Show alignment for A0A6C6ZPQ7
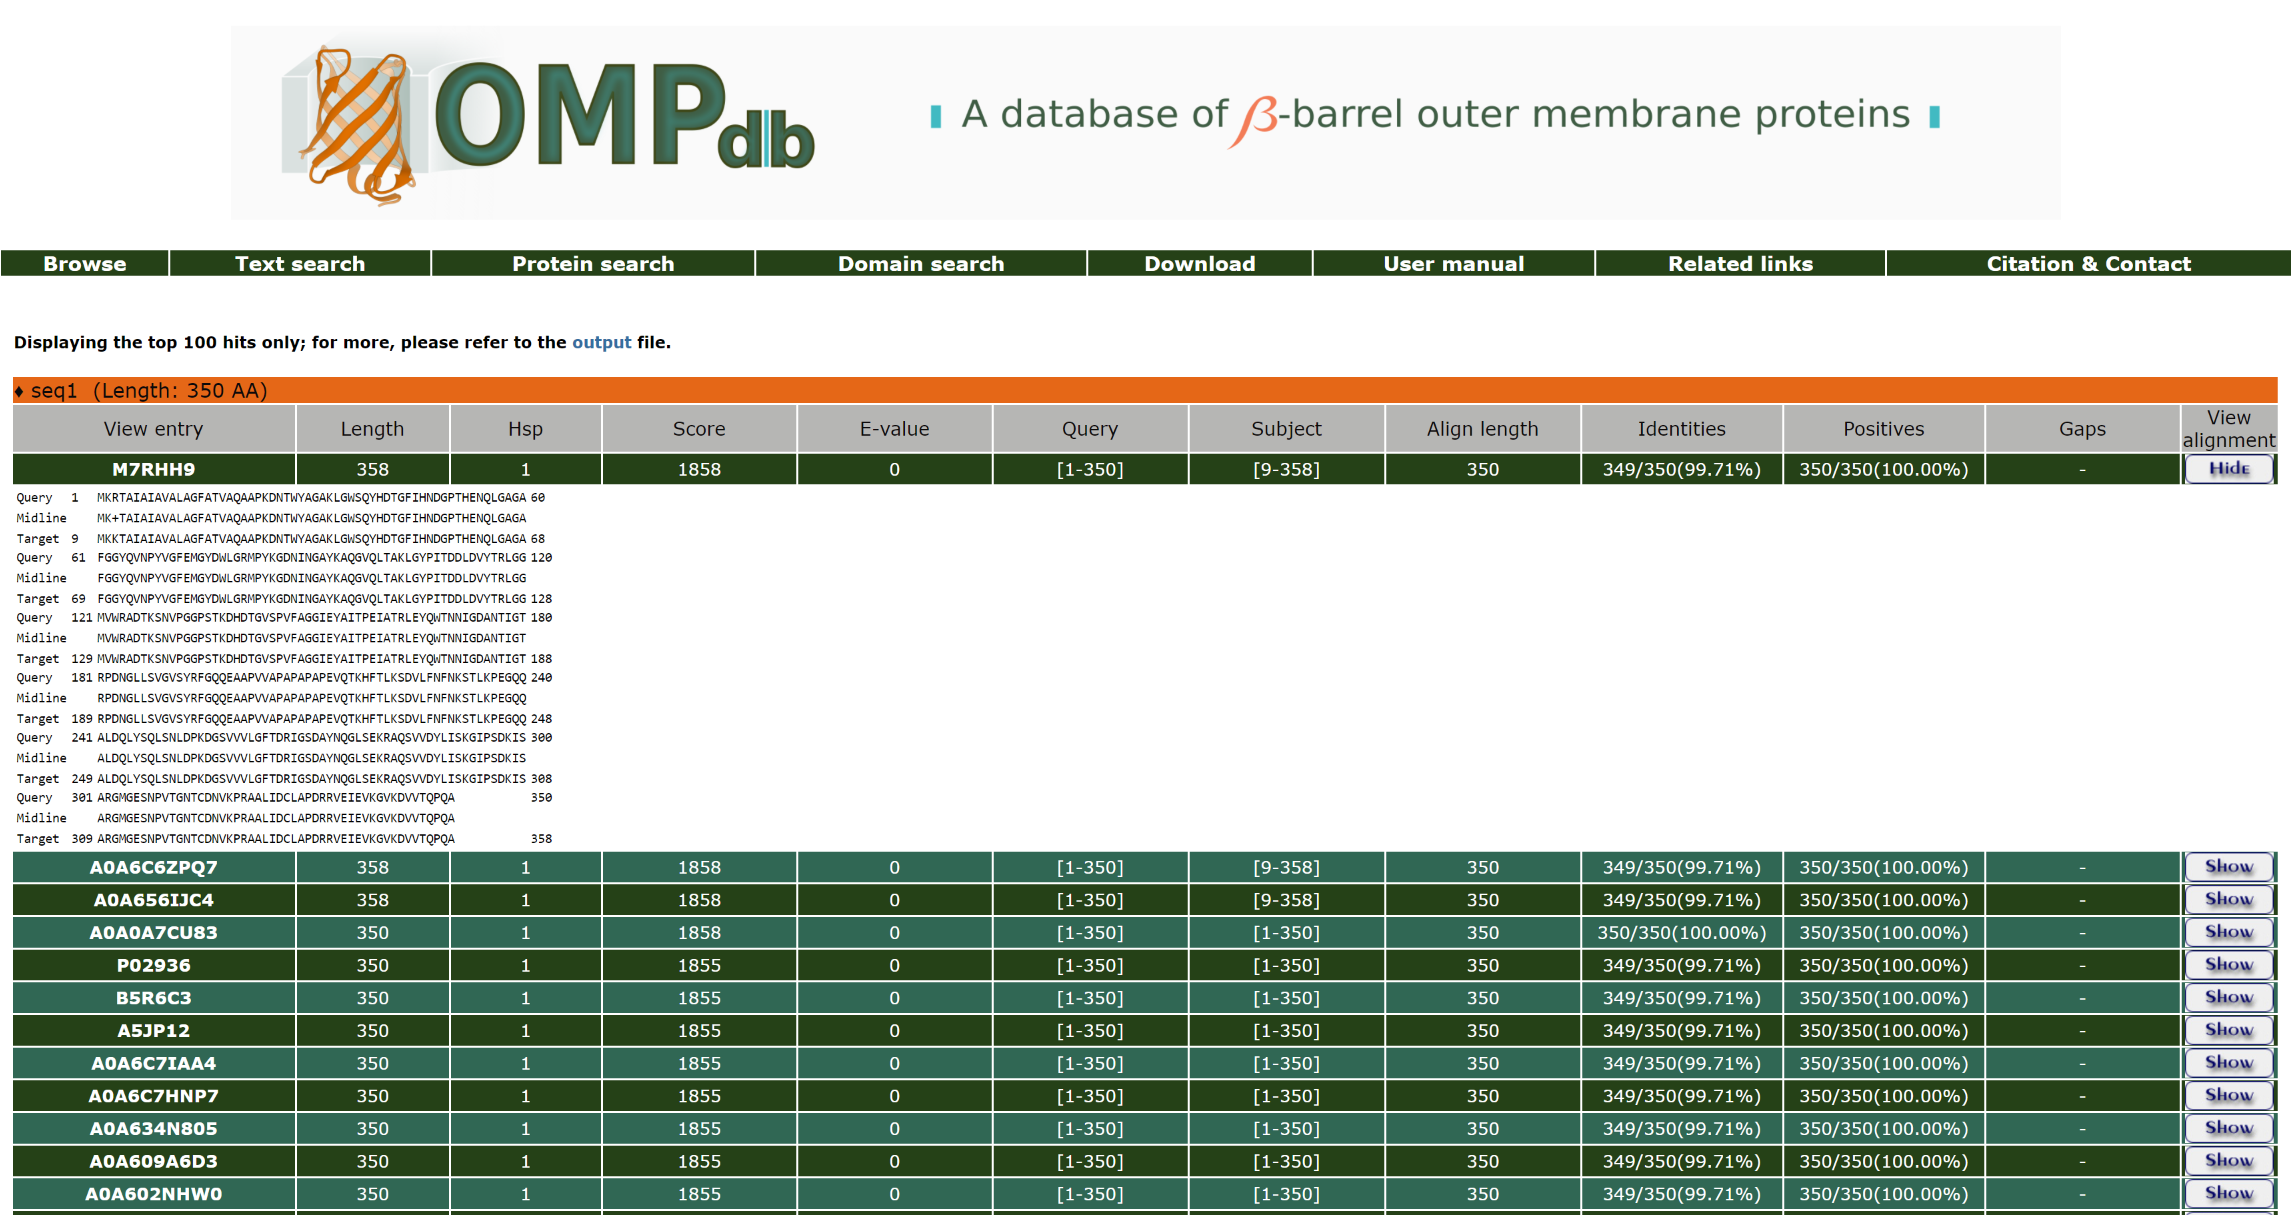The width and height of the screenshot is (2293, 1215). point(2229,867)
